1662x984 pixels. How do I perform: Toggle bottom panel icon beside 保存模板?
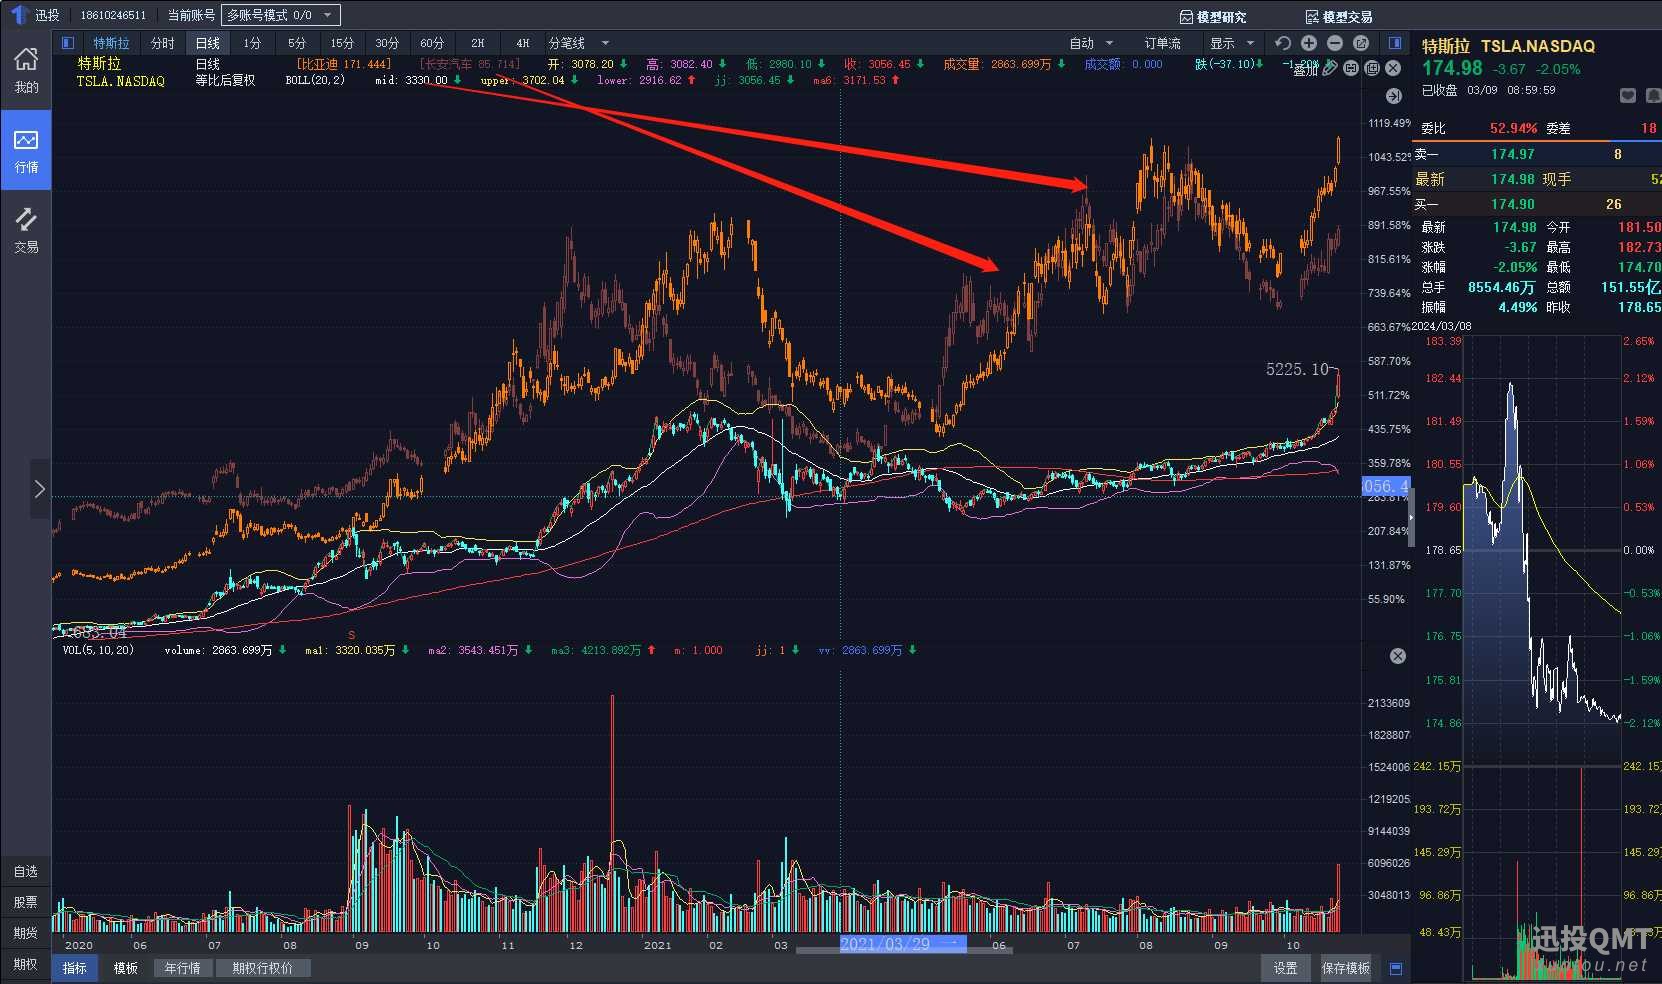1396,968
